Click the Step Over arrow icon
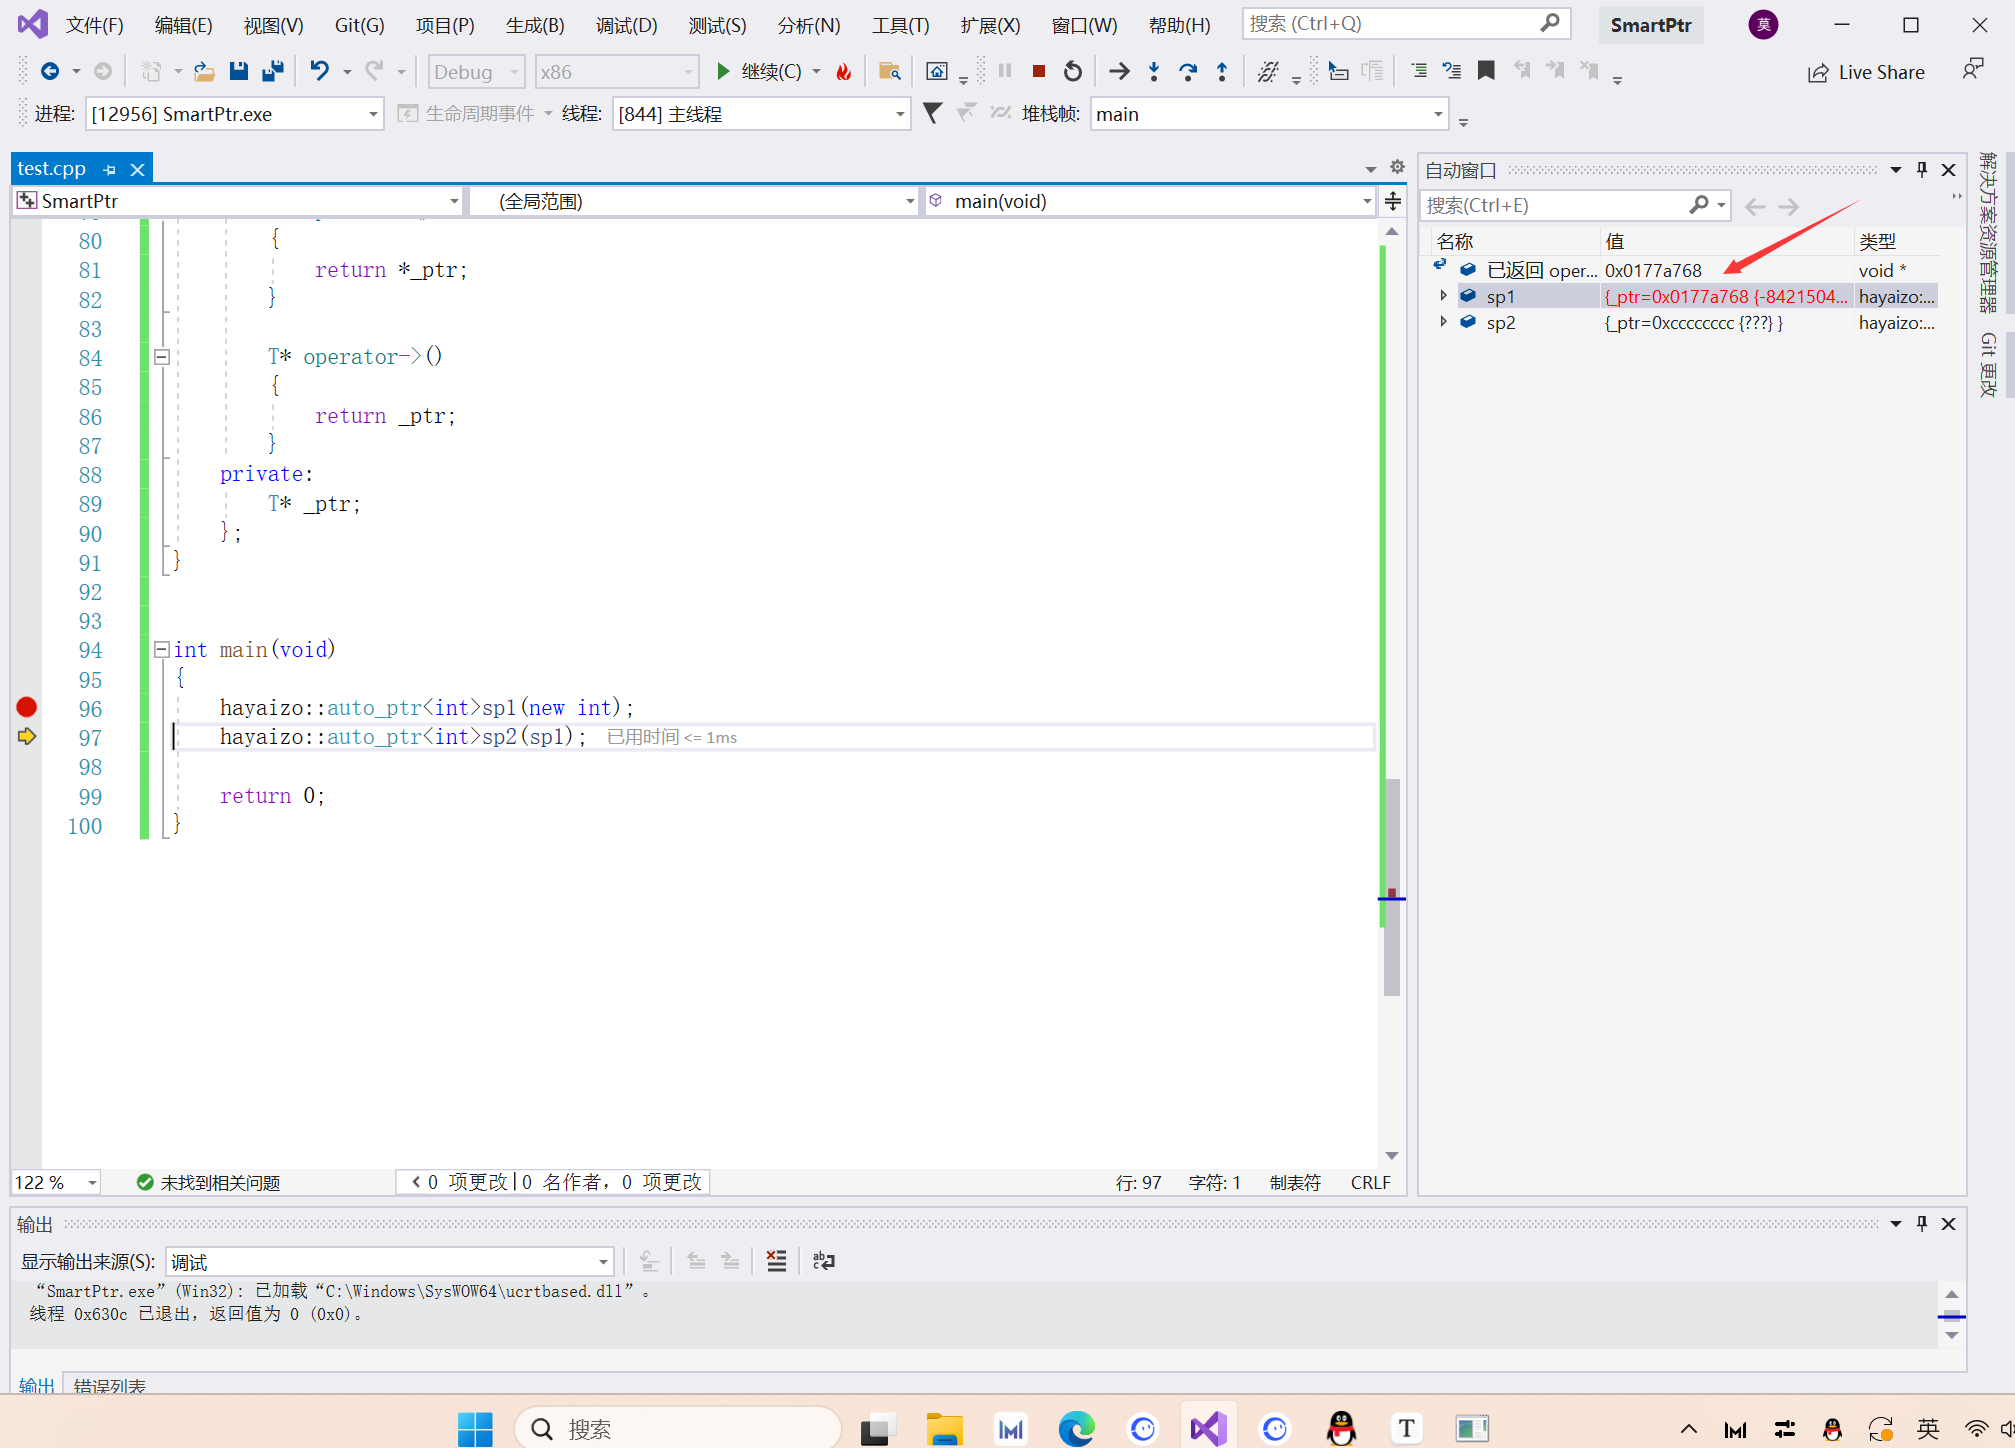The height and width of the screenshot is (1448, 2015). [x=1188, y=71]
